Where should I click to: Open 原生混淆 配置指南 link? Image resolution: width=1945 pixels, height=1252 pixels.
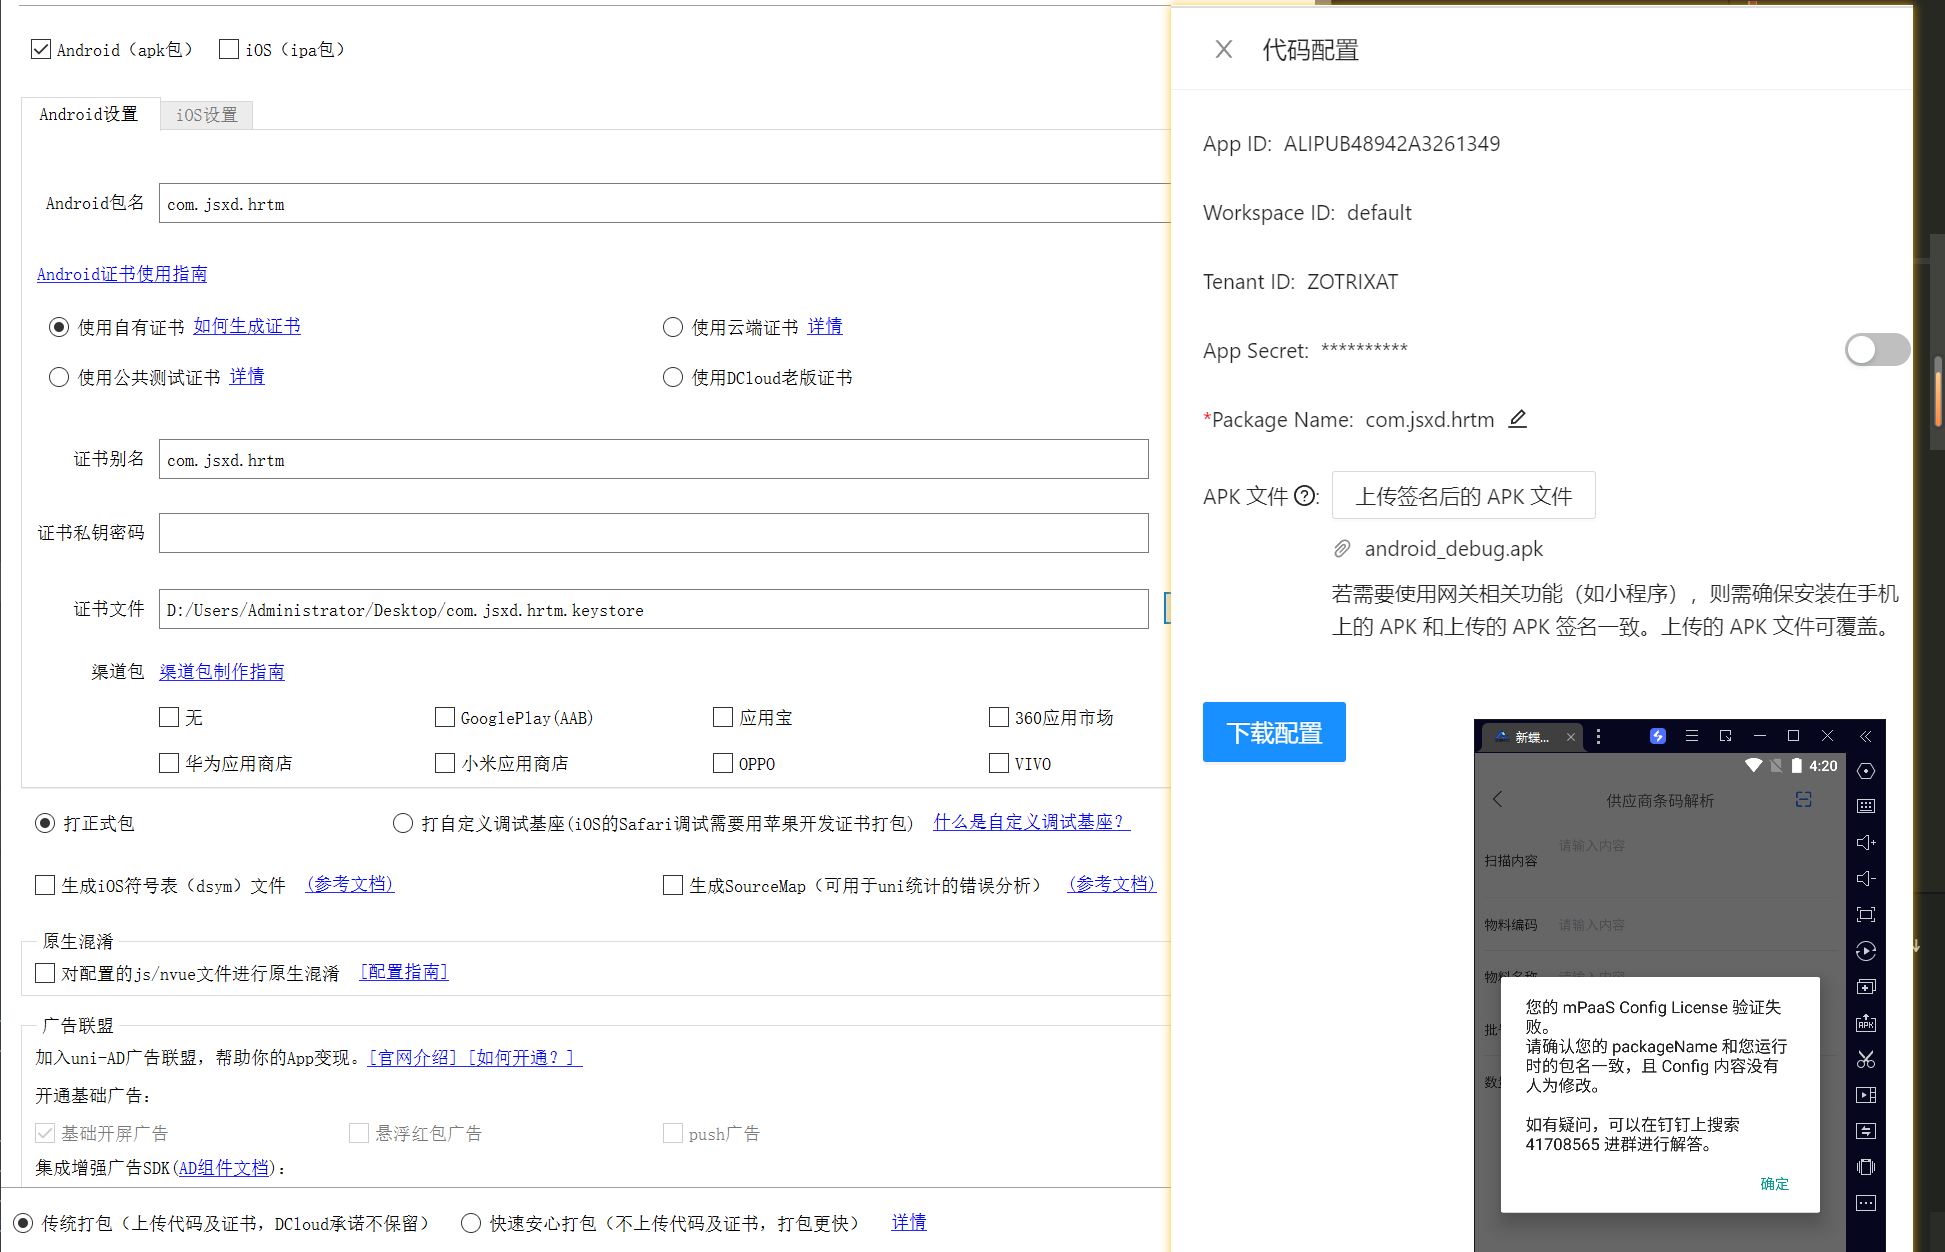coord(404,972)
